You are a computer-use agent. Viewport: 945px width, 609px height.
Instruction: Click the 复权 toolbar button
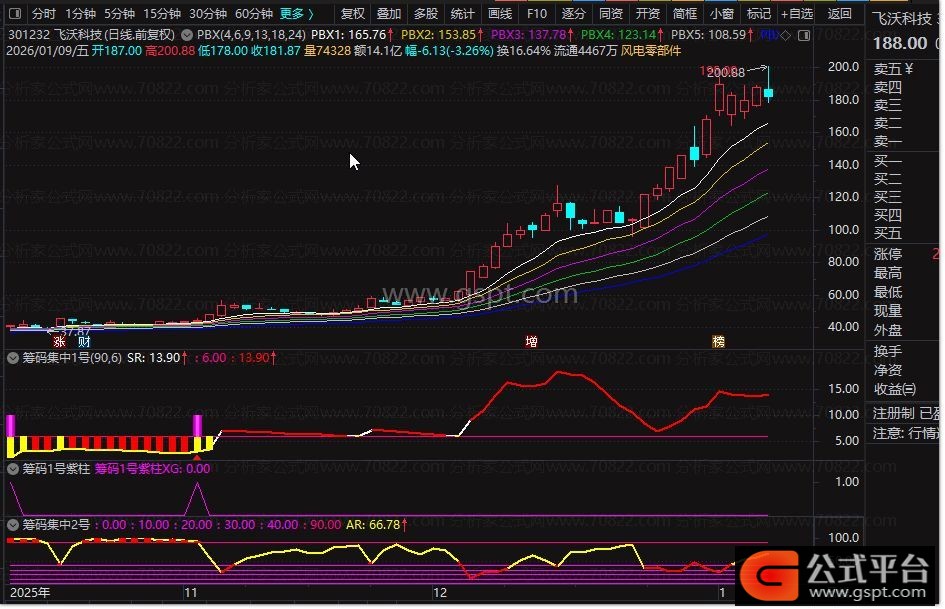[x=352, y=14]
